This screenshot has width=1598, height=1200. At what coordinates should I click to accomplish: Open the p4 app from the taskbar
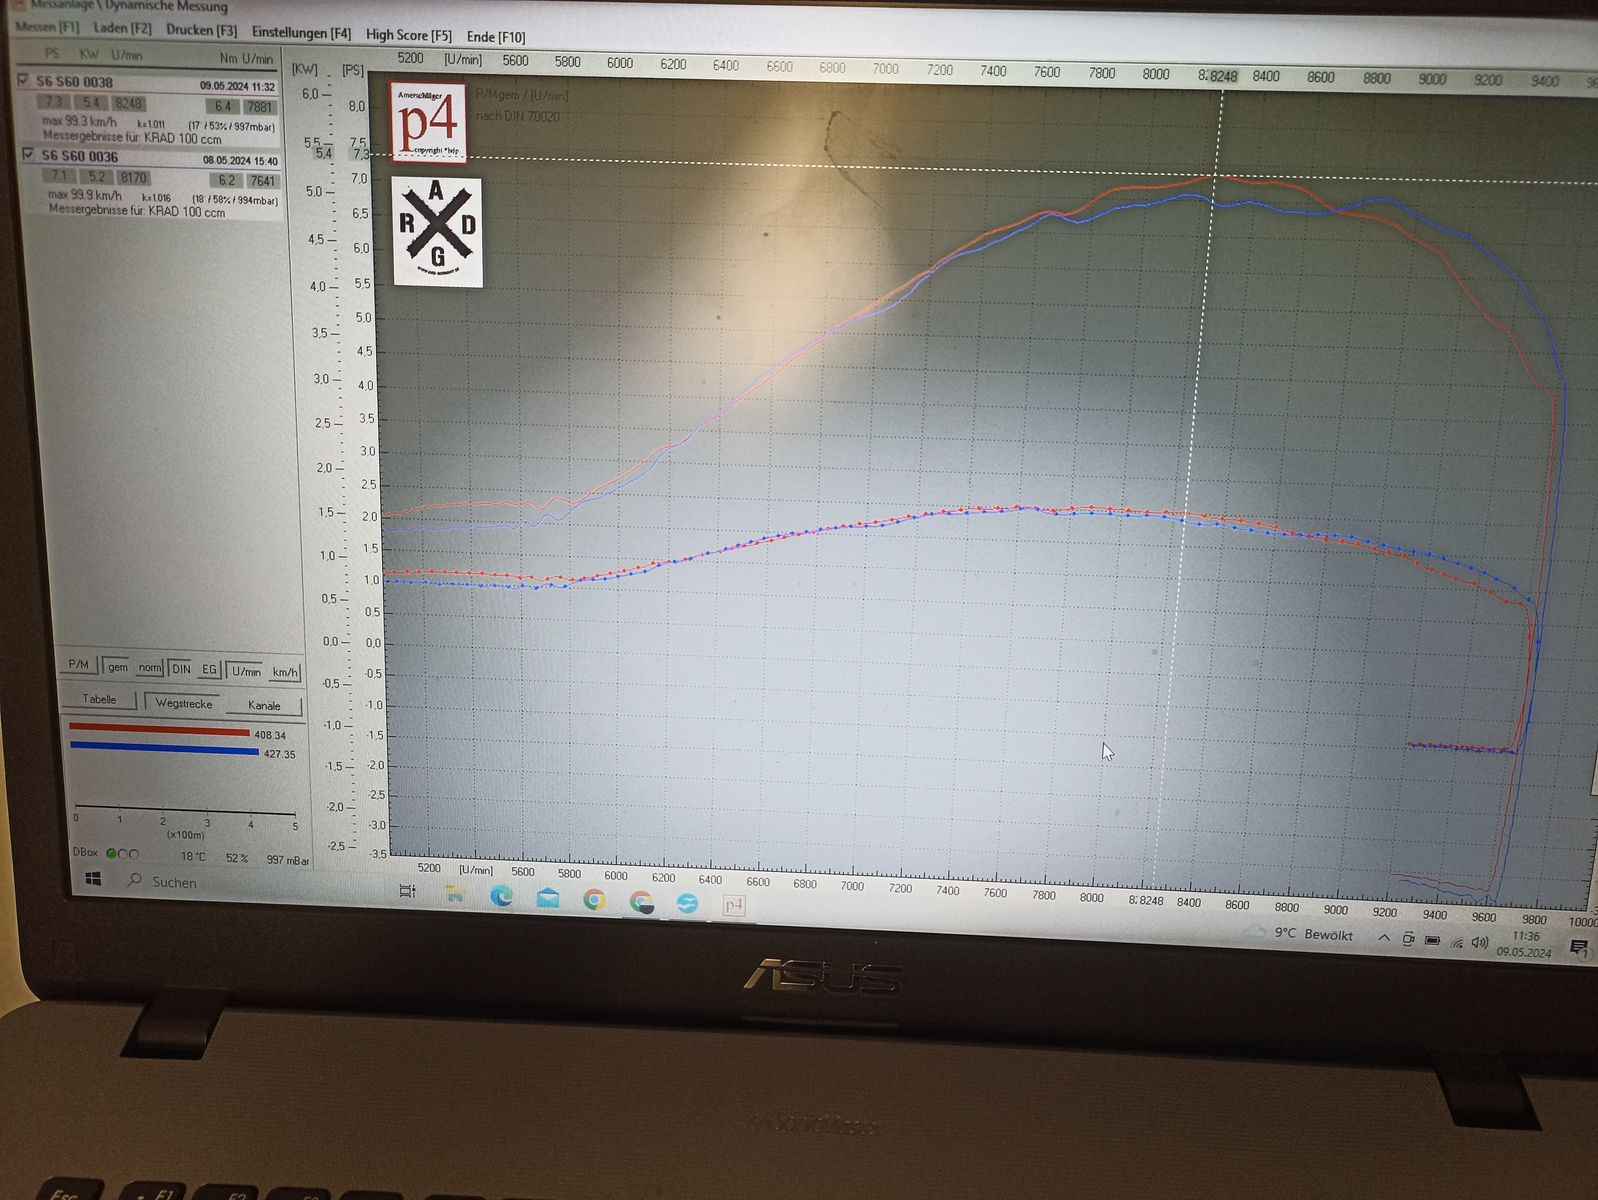734,905
